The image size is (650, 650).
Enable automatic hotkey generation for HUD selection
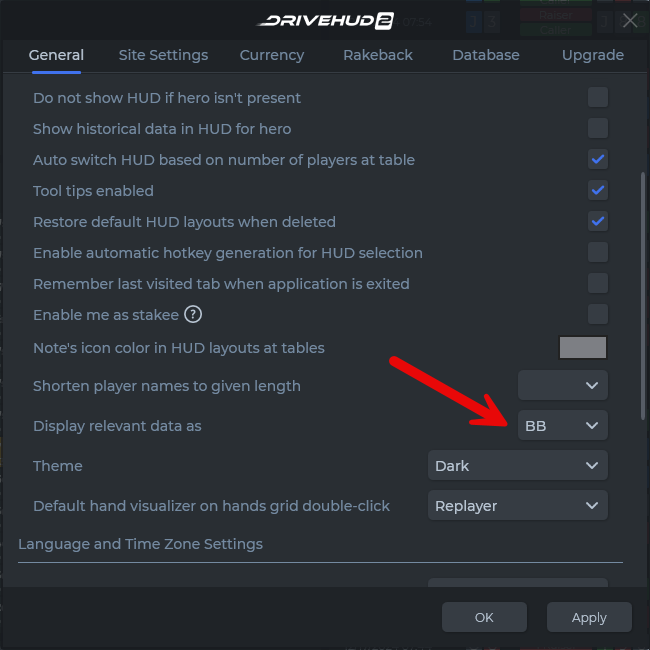tap(598, 252)
